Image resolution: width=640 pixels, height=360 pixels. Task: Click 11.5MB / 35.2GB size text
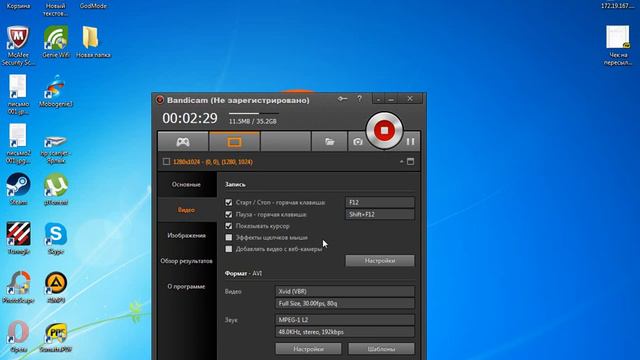coord(253,121)
